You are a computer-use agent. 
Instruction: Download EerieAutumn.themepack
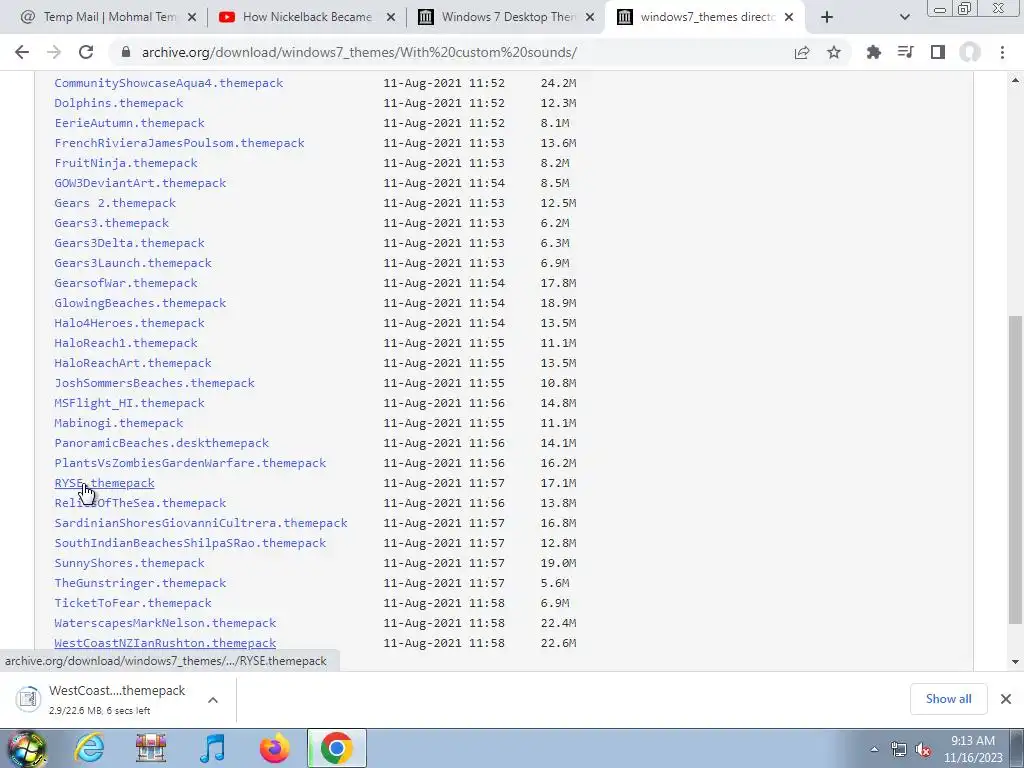click(129, 123)
